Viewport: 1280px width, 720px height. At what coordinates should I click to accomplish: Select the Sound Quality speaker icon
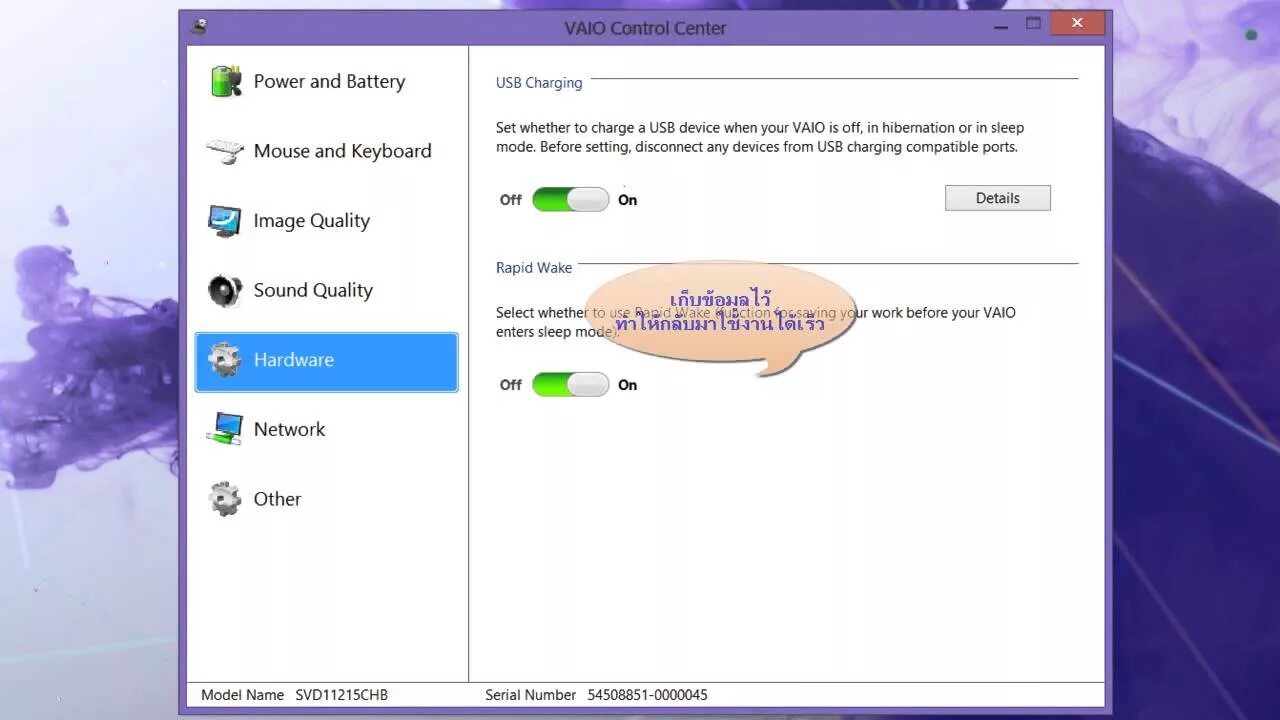(x=224, y=290)
